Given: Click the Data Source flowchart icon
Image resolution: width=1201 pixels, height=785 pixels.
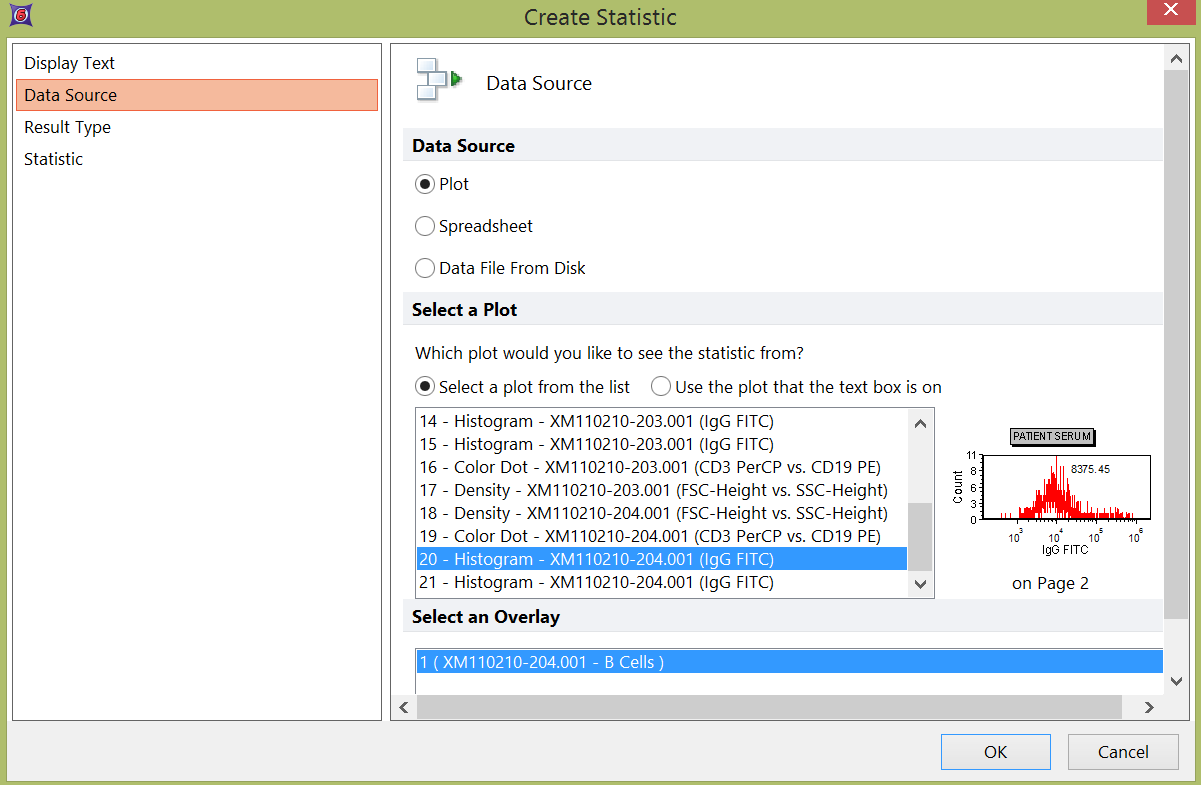Looking at the screenshot, I should 438,81.
